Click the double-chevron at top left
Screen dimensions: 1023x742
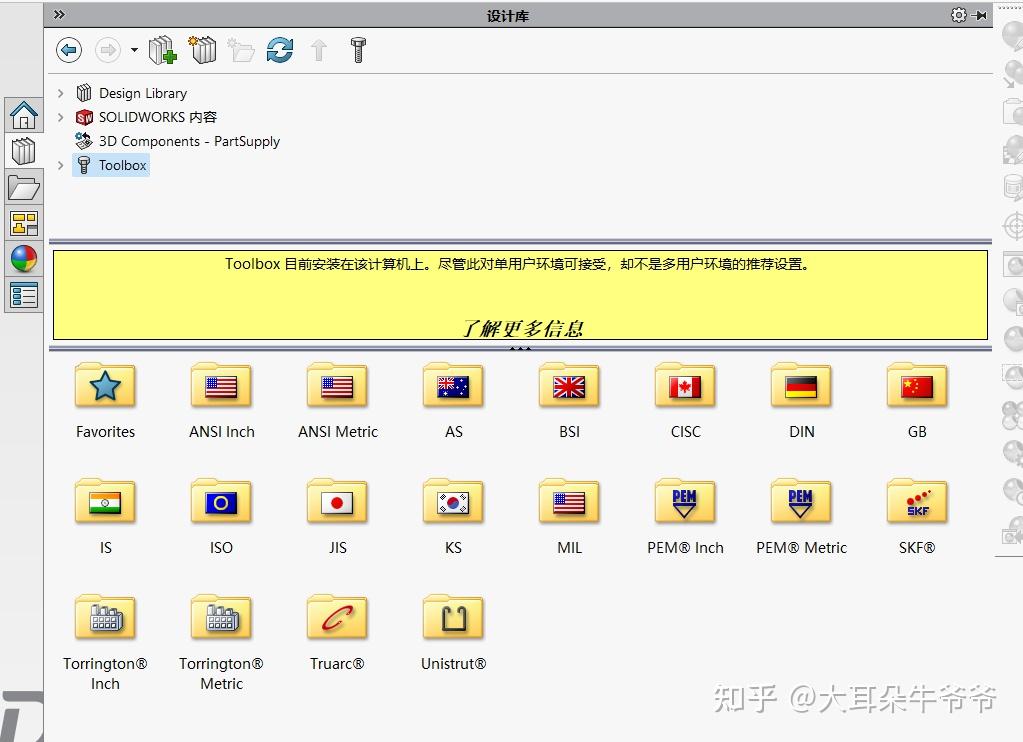(x=60, y=14)
